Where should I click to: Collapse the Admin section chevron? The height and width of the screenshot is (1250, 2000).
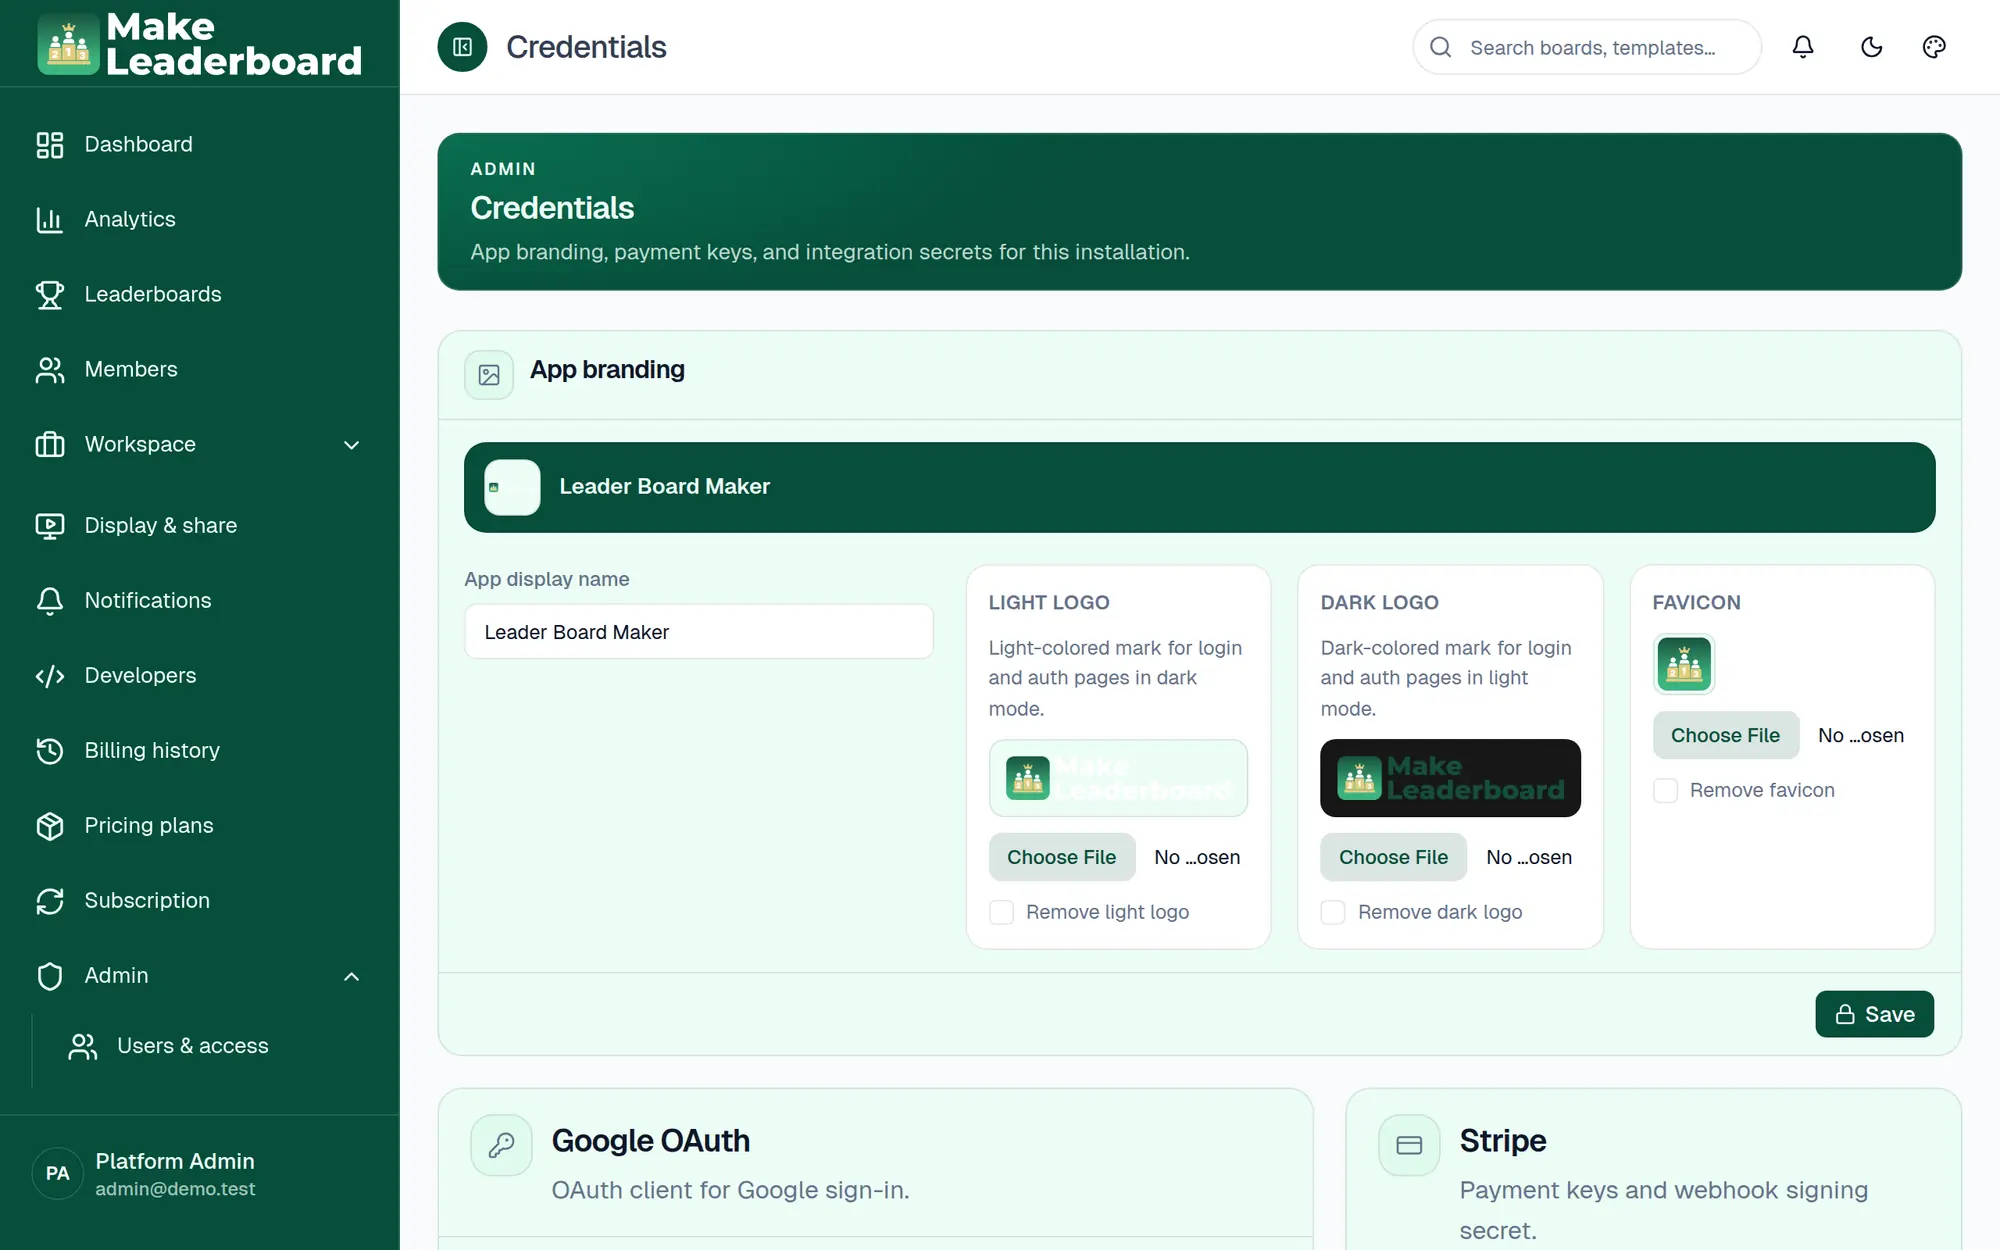pos(351,976)
